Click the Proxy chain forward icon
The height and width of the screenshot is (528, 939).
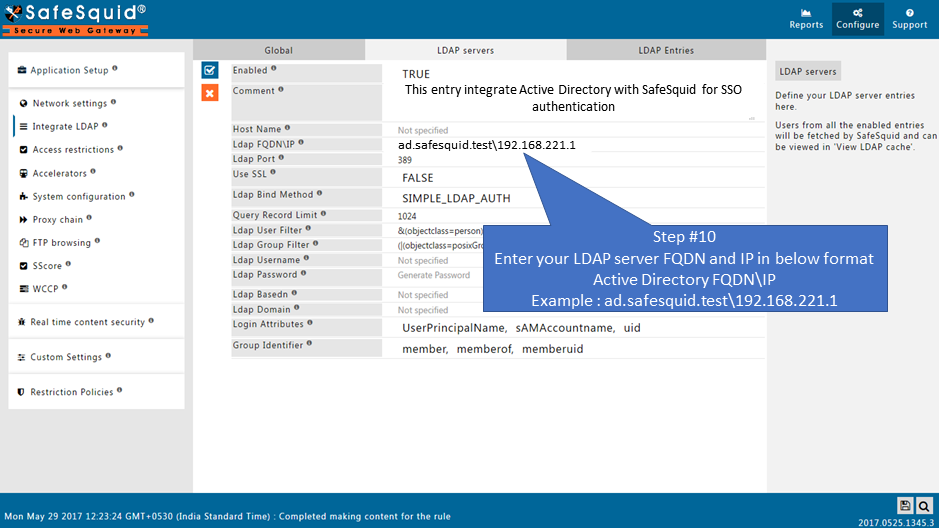click(23, 220)
